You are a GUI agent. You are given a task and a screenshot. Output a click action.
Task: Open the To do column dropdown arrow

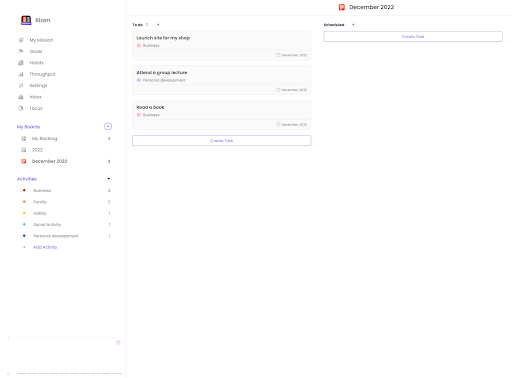pyautogui.click(x=158, y=25)
